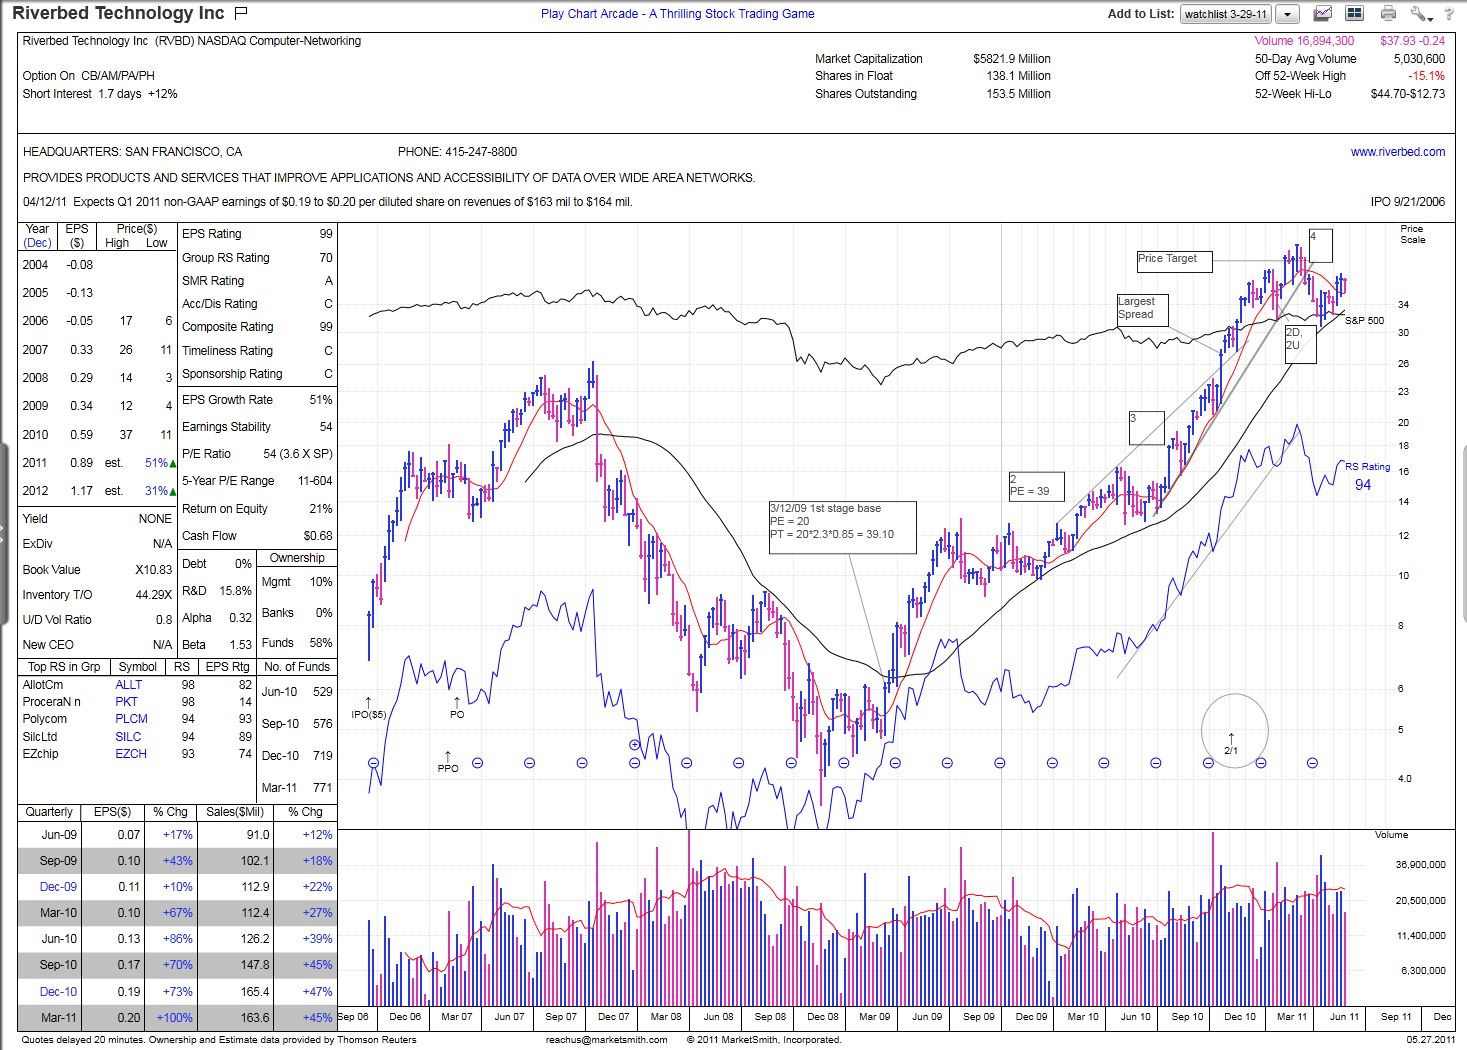Click the Acc/Dis Rating row
Viewport: 1467px width, 1050px height.
coord(257,304)
